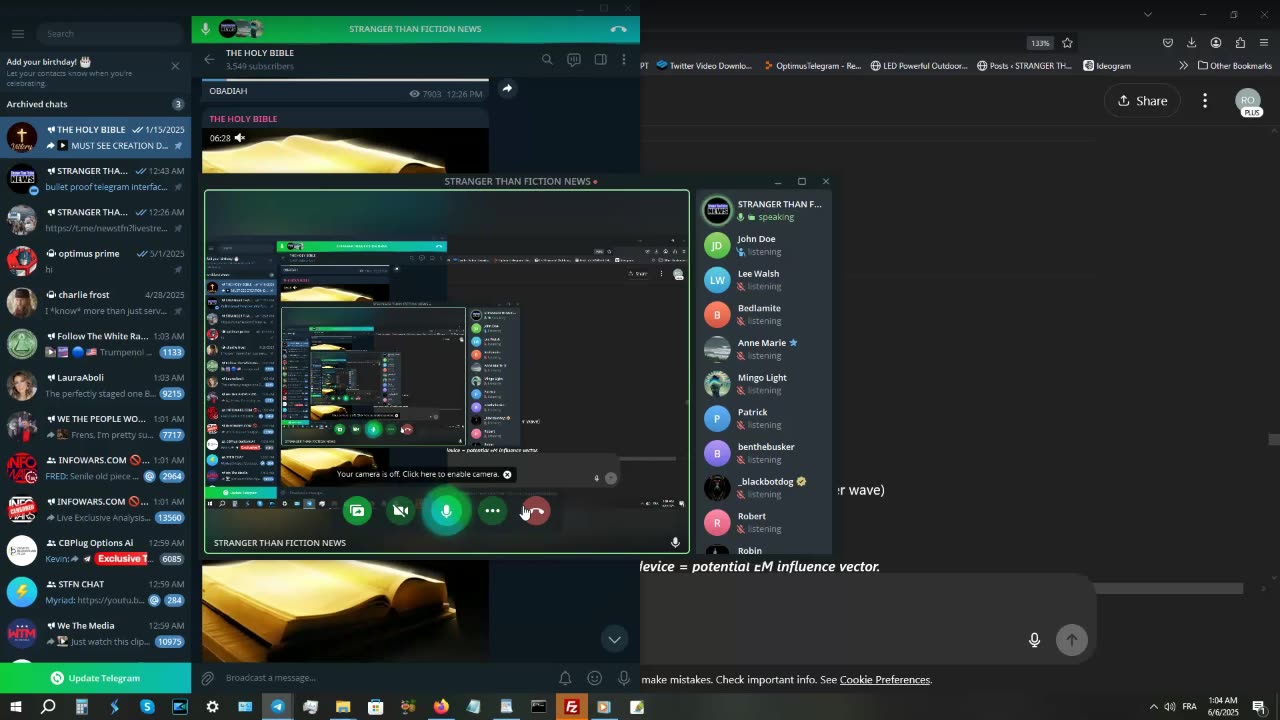Open optimus prime chat
Image resolution: width=1280 pixels, height=720 pixels.
point(95,261)
